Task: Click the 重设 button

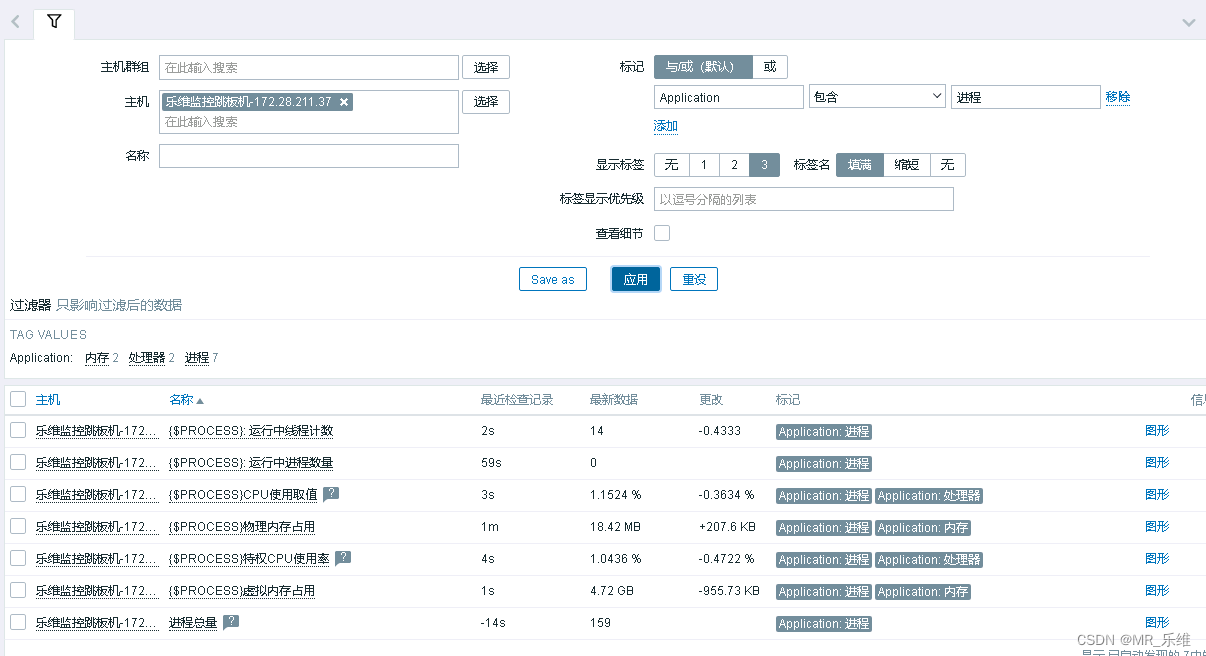Action: pos(694,279)
